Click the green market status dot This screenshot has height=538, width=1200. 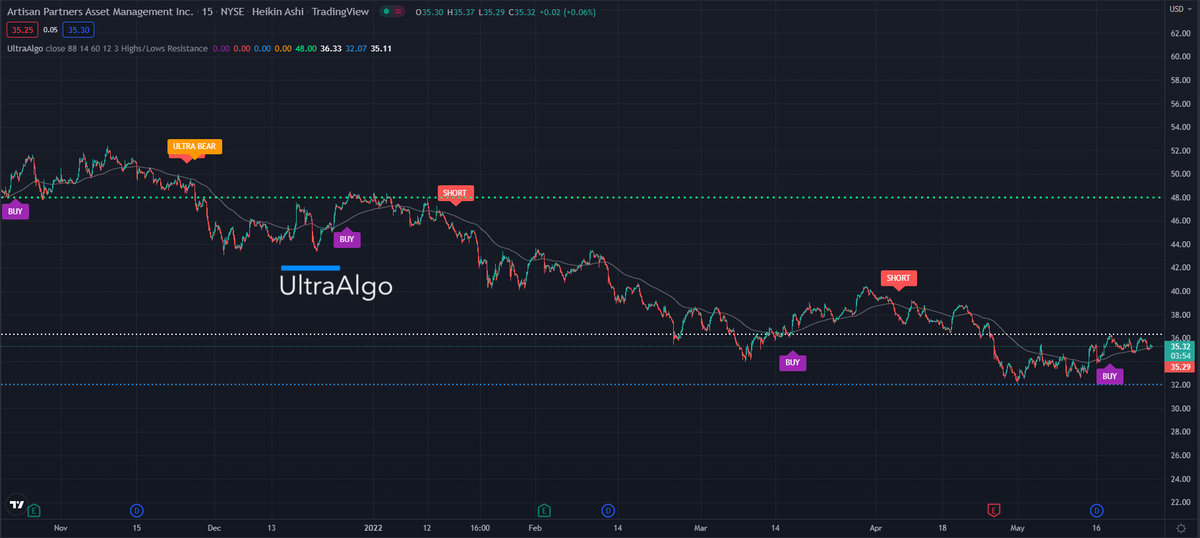coord(385,12)
